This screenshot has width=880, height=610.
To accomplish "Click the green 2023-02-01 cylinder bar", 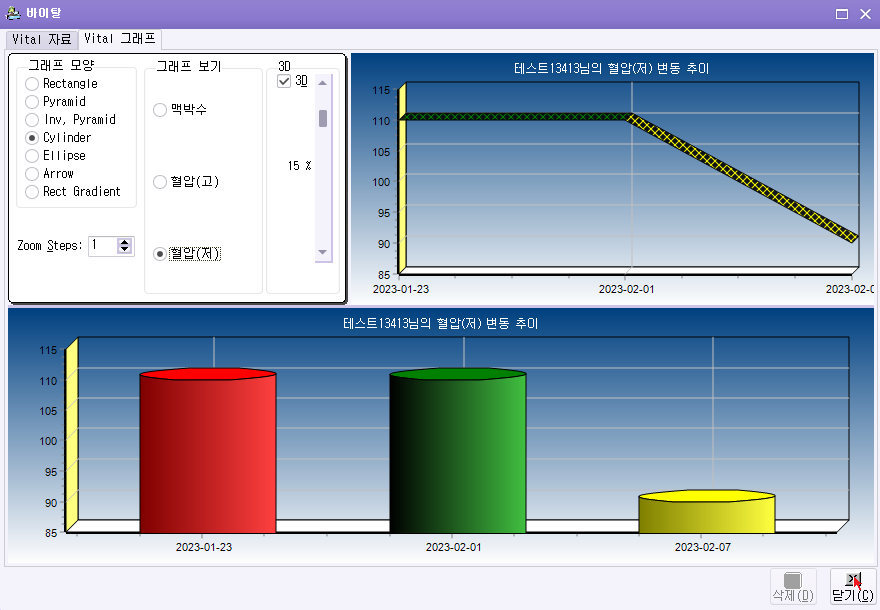I will click(457, 451).
